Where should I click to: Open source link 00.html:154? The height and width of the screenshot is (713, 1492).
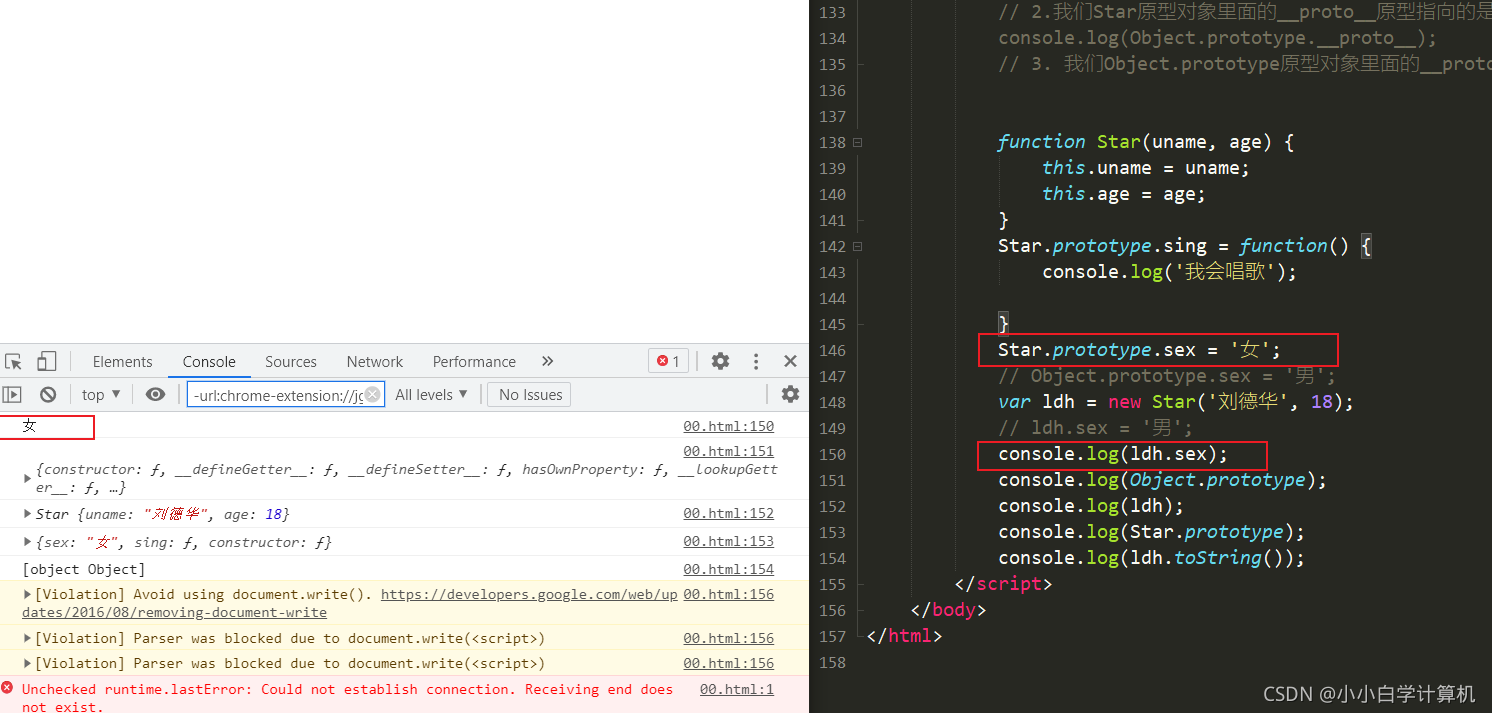coord(728,569)
